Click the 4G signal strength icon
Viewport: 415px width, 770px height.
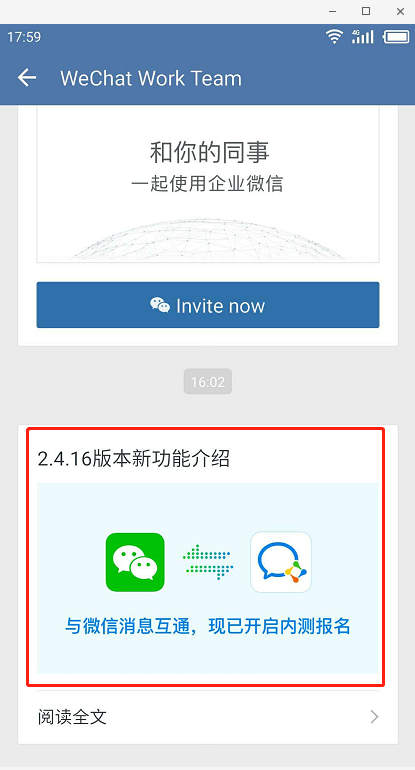[x=362, y=36]
